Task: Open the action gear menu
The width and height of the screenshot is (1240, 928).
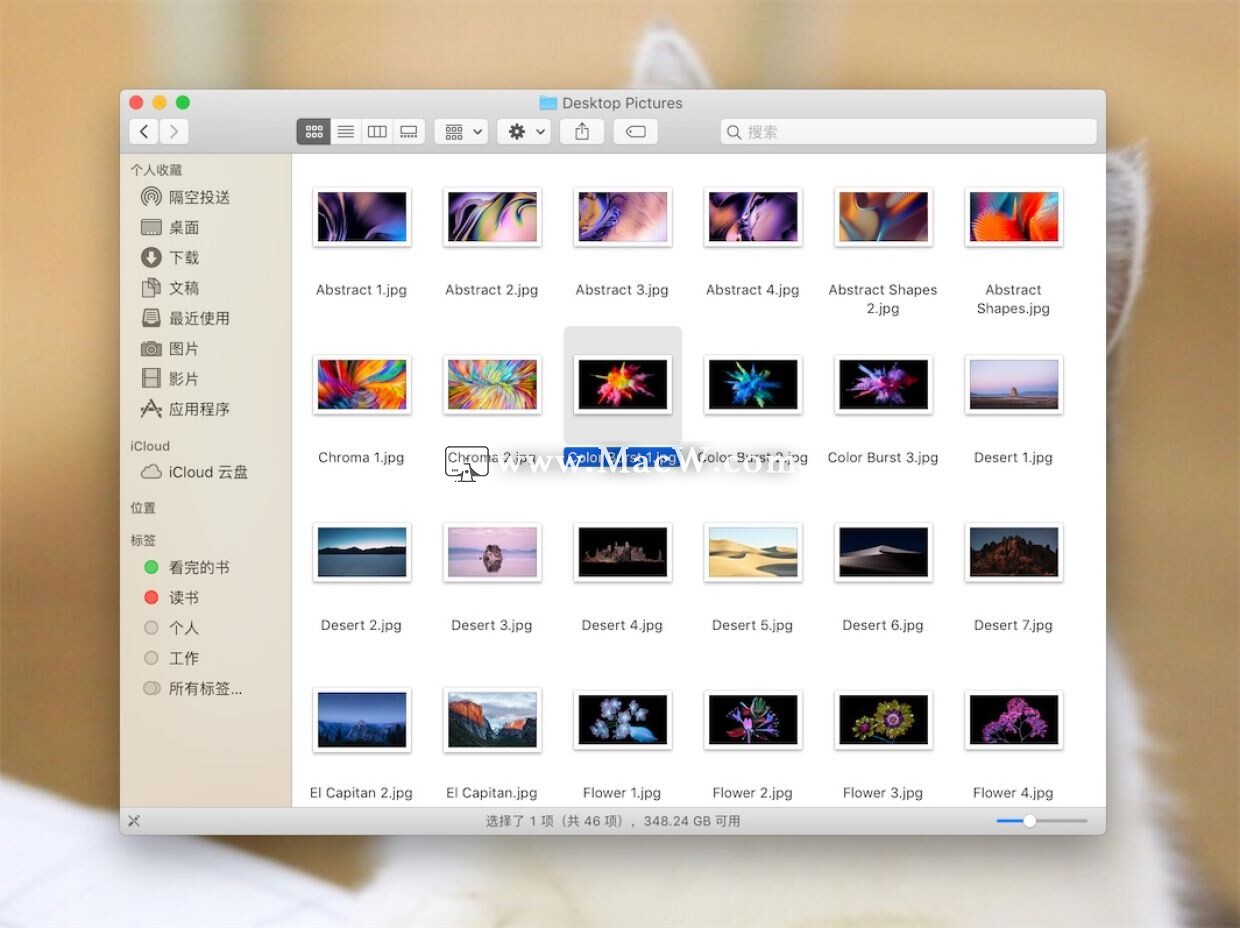Action: (523, 131)
